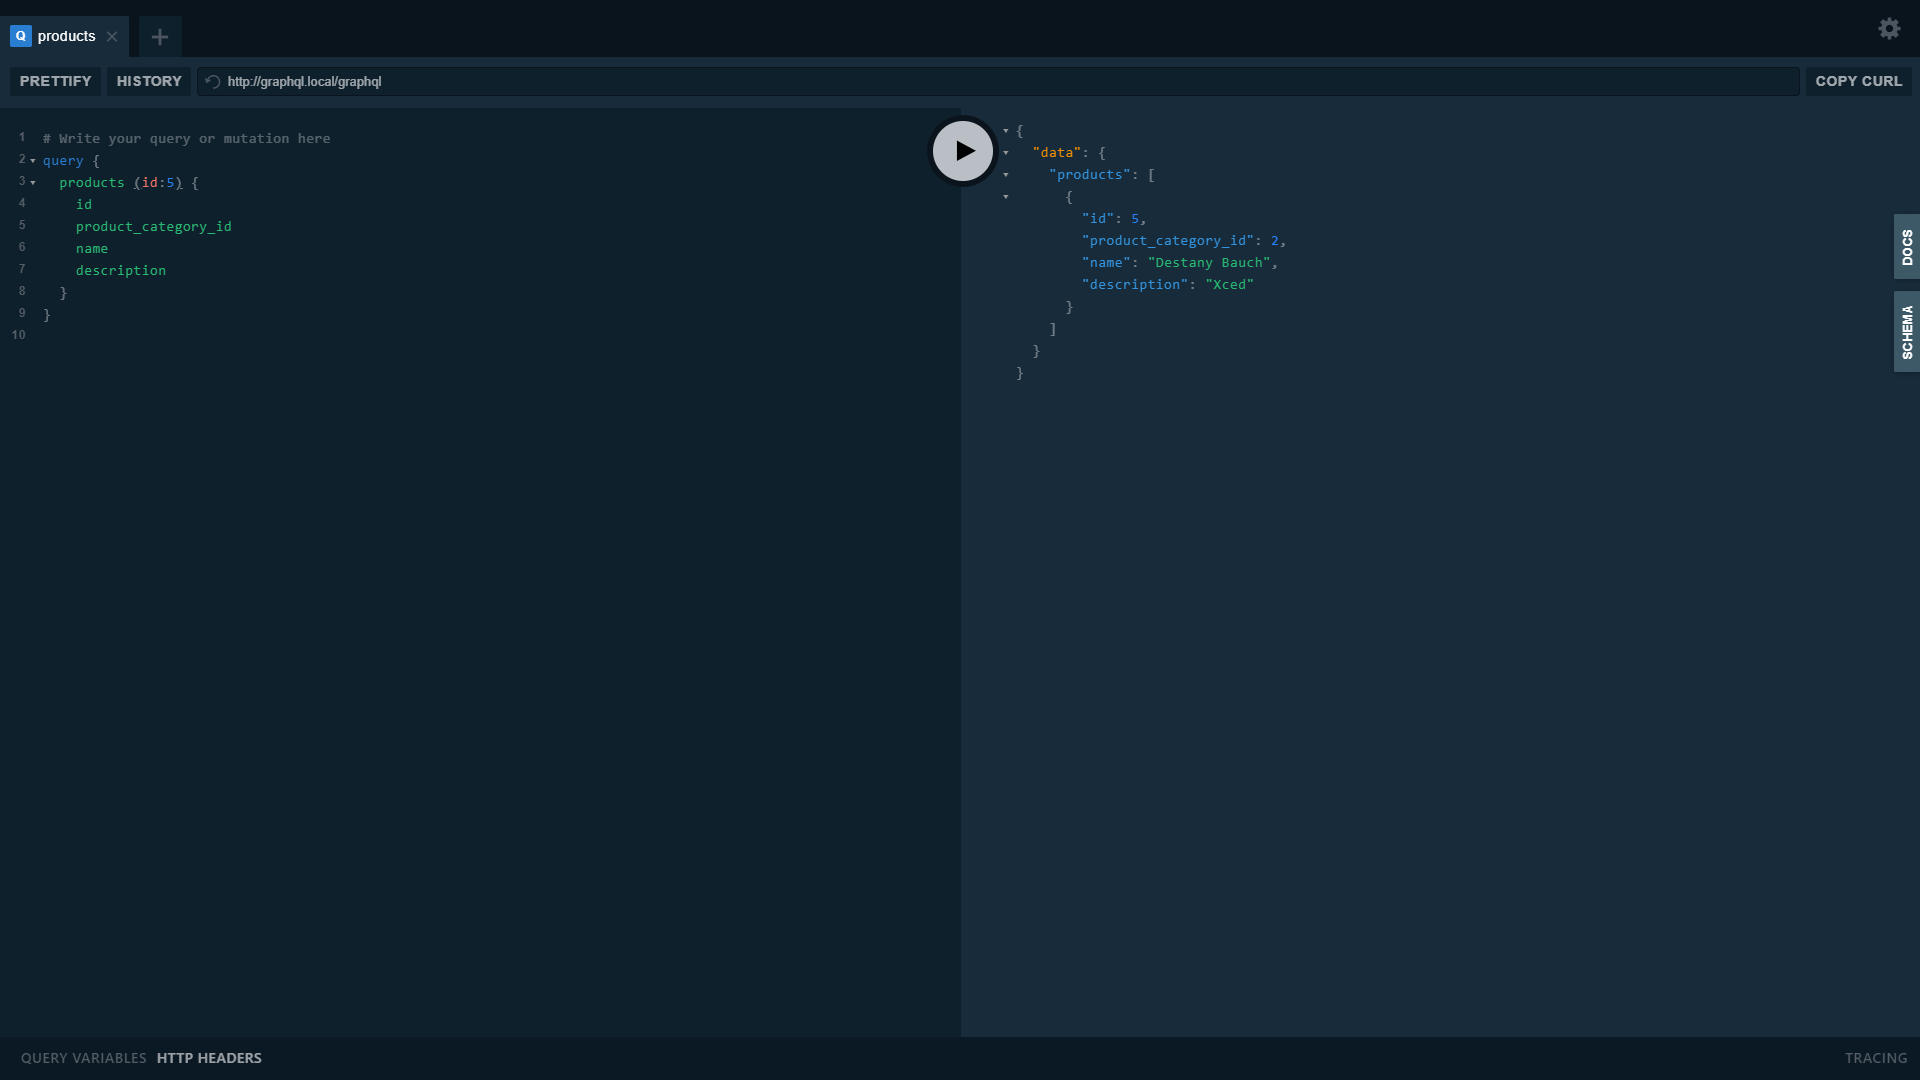Open the settings gear in the top right
This screenshot has width=1920, height=1080.
point(1889,29)
